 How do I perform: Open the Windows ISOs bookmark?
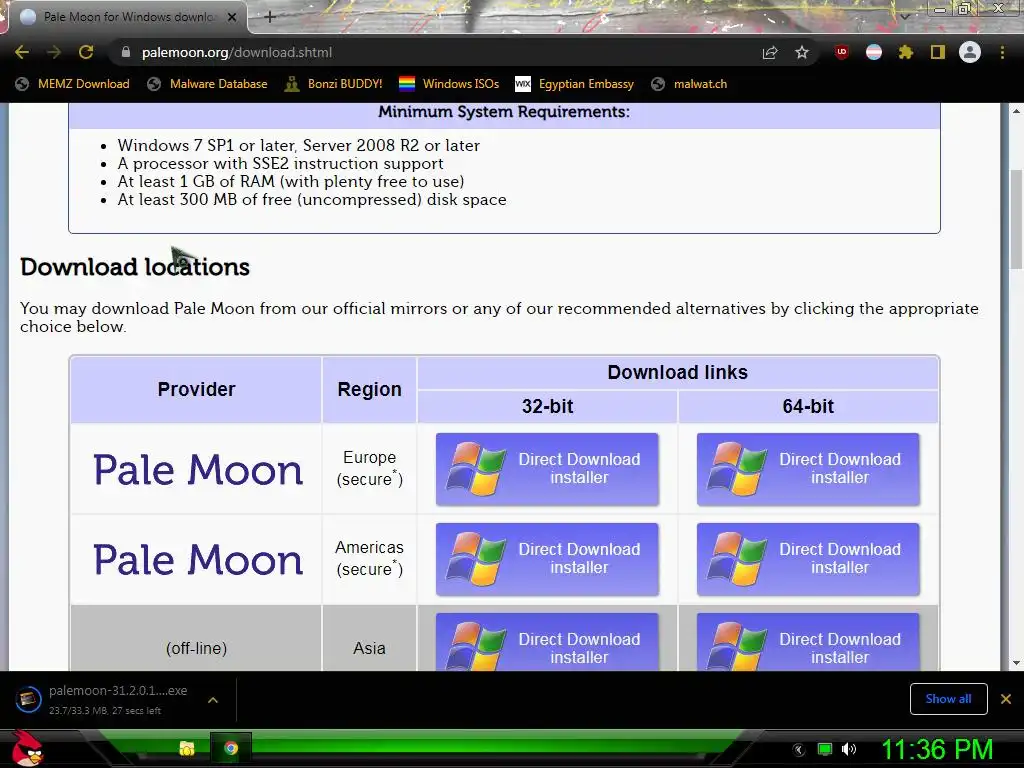tap(449, 84)
